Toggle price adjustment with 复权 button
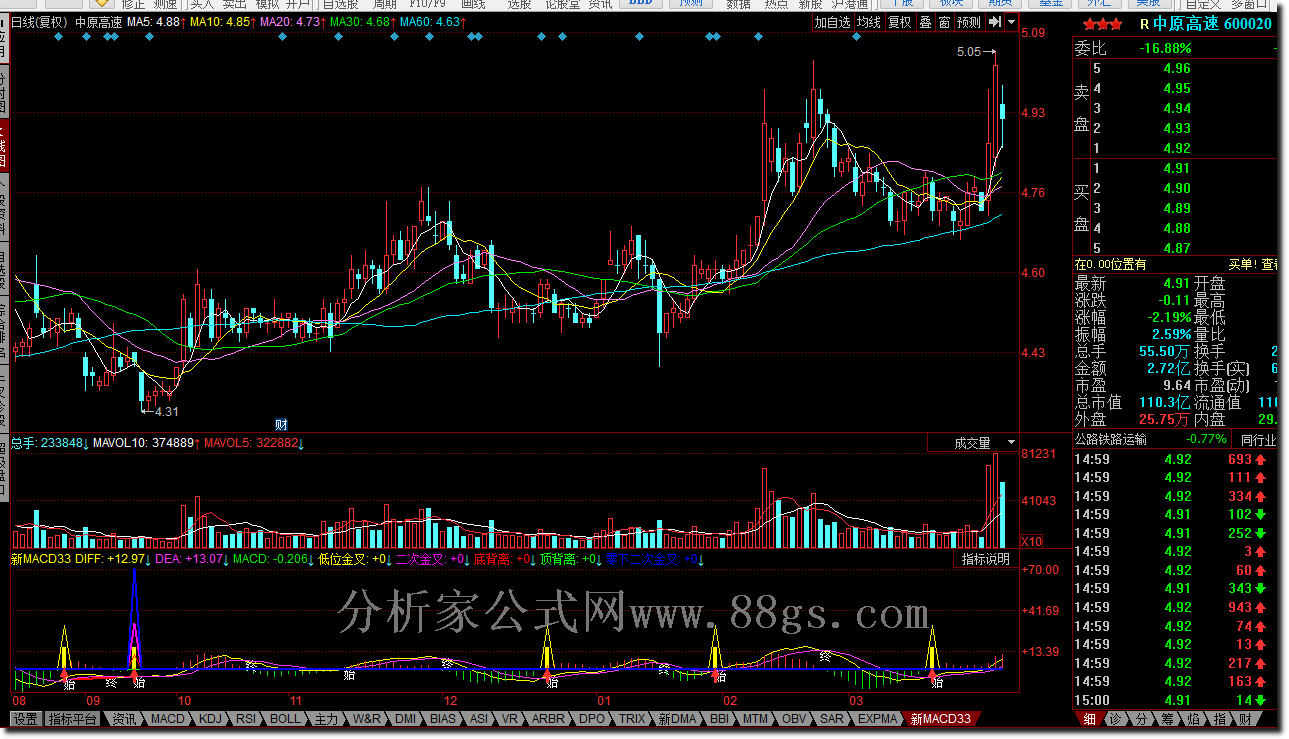The image size is (1289, 739). click(x=900, y=22)
